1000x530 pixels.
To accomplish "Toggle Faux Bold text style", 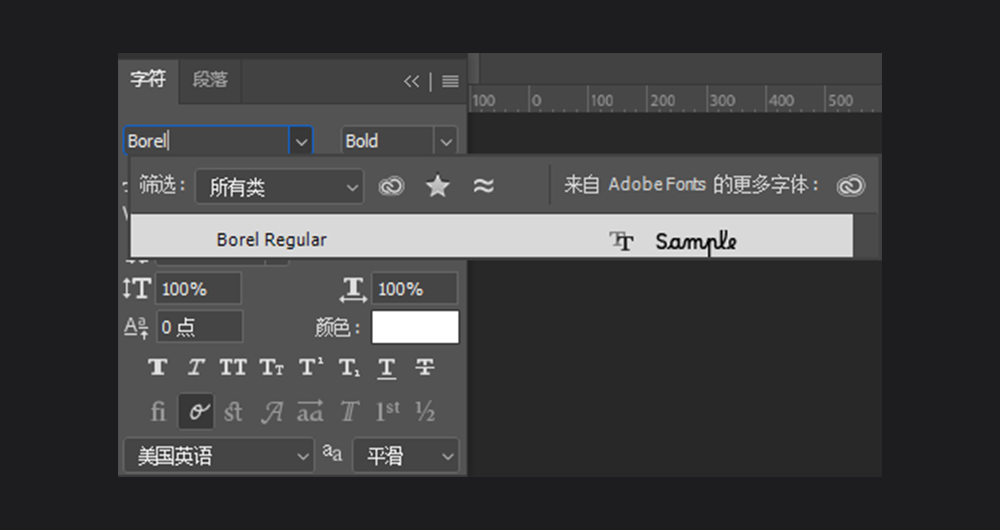I will (158, 368).
